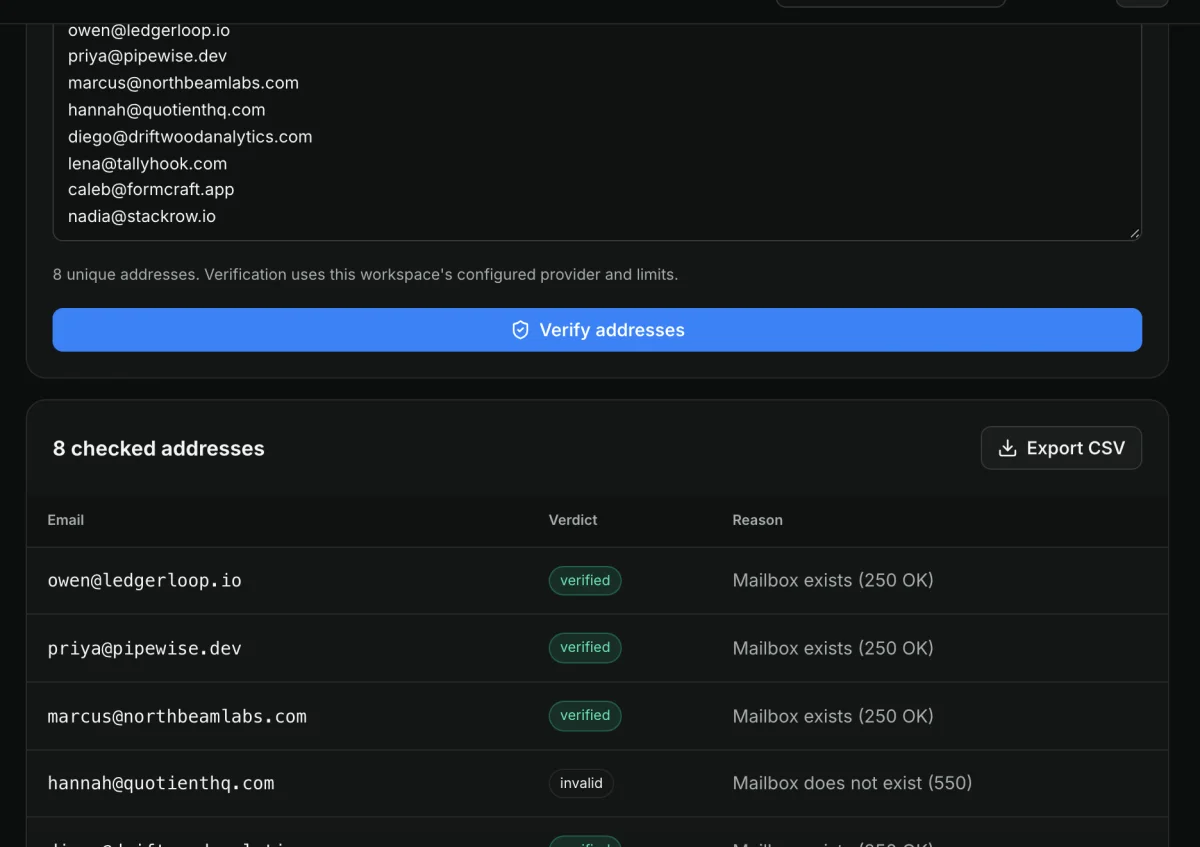Click the shield icon in Verify addresses
Image resolution: width=1200 pixels, height=847 pixels.
tap(520, 330)
